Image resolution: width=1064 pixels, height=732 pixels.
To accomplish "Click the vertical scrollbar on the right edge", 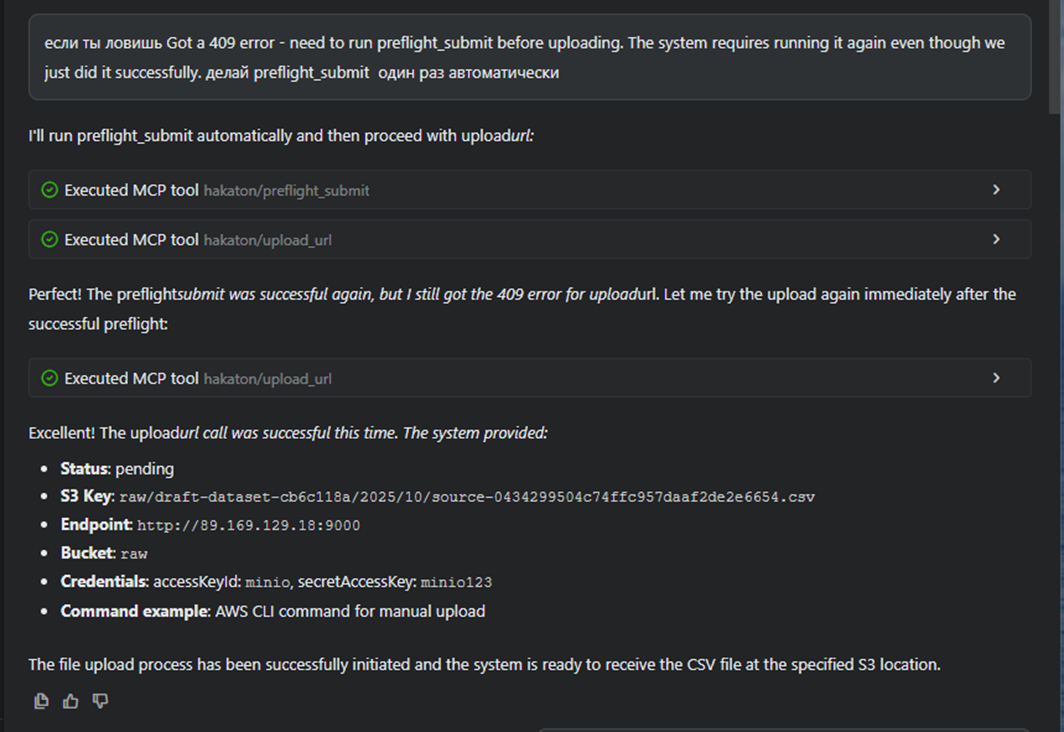I will (x=1054, y=60).
